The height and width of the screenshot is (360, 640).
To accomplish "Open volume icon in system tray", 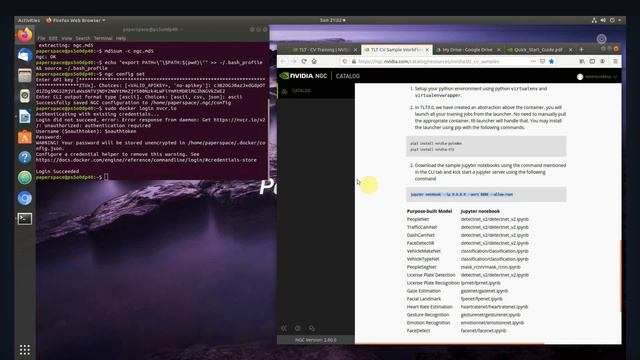I will [603, 20].
